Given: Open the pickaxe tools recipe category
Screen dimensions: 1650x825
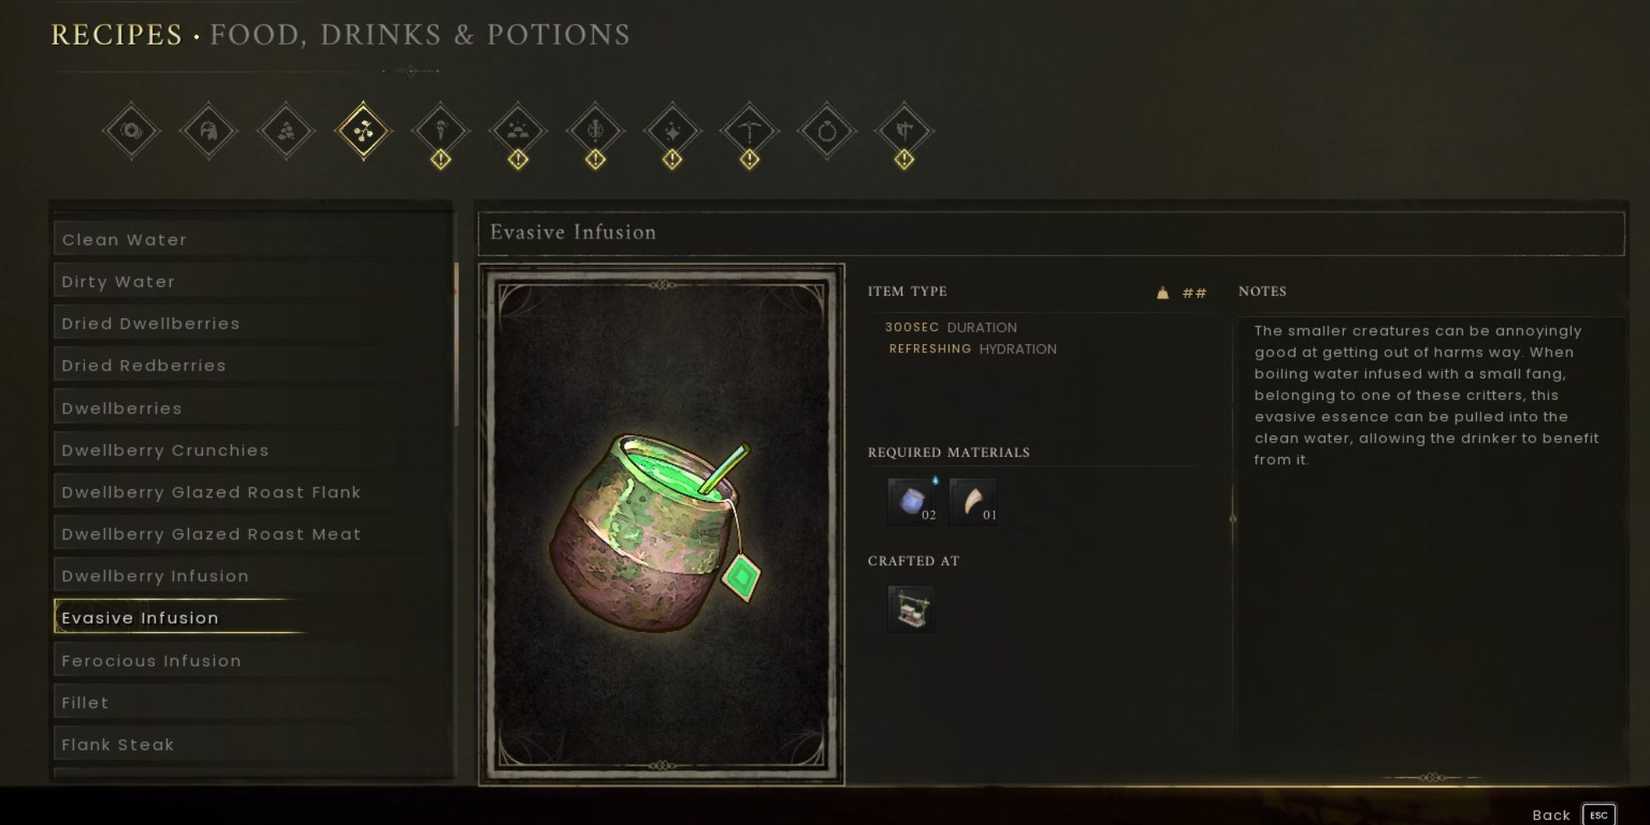Looking at the screenshot, I should 749,131.
